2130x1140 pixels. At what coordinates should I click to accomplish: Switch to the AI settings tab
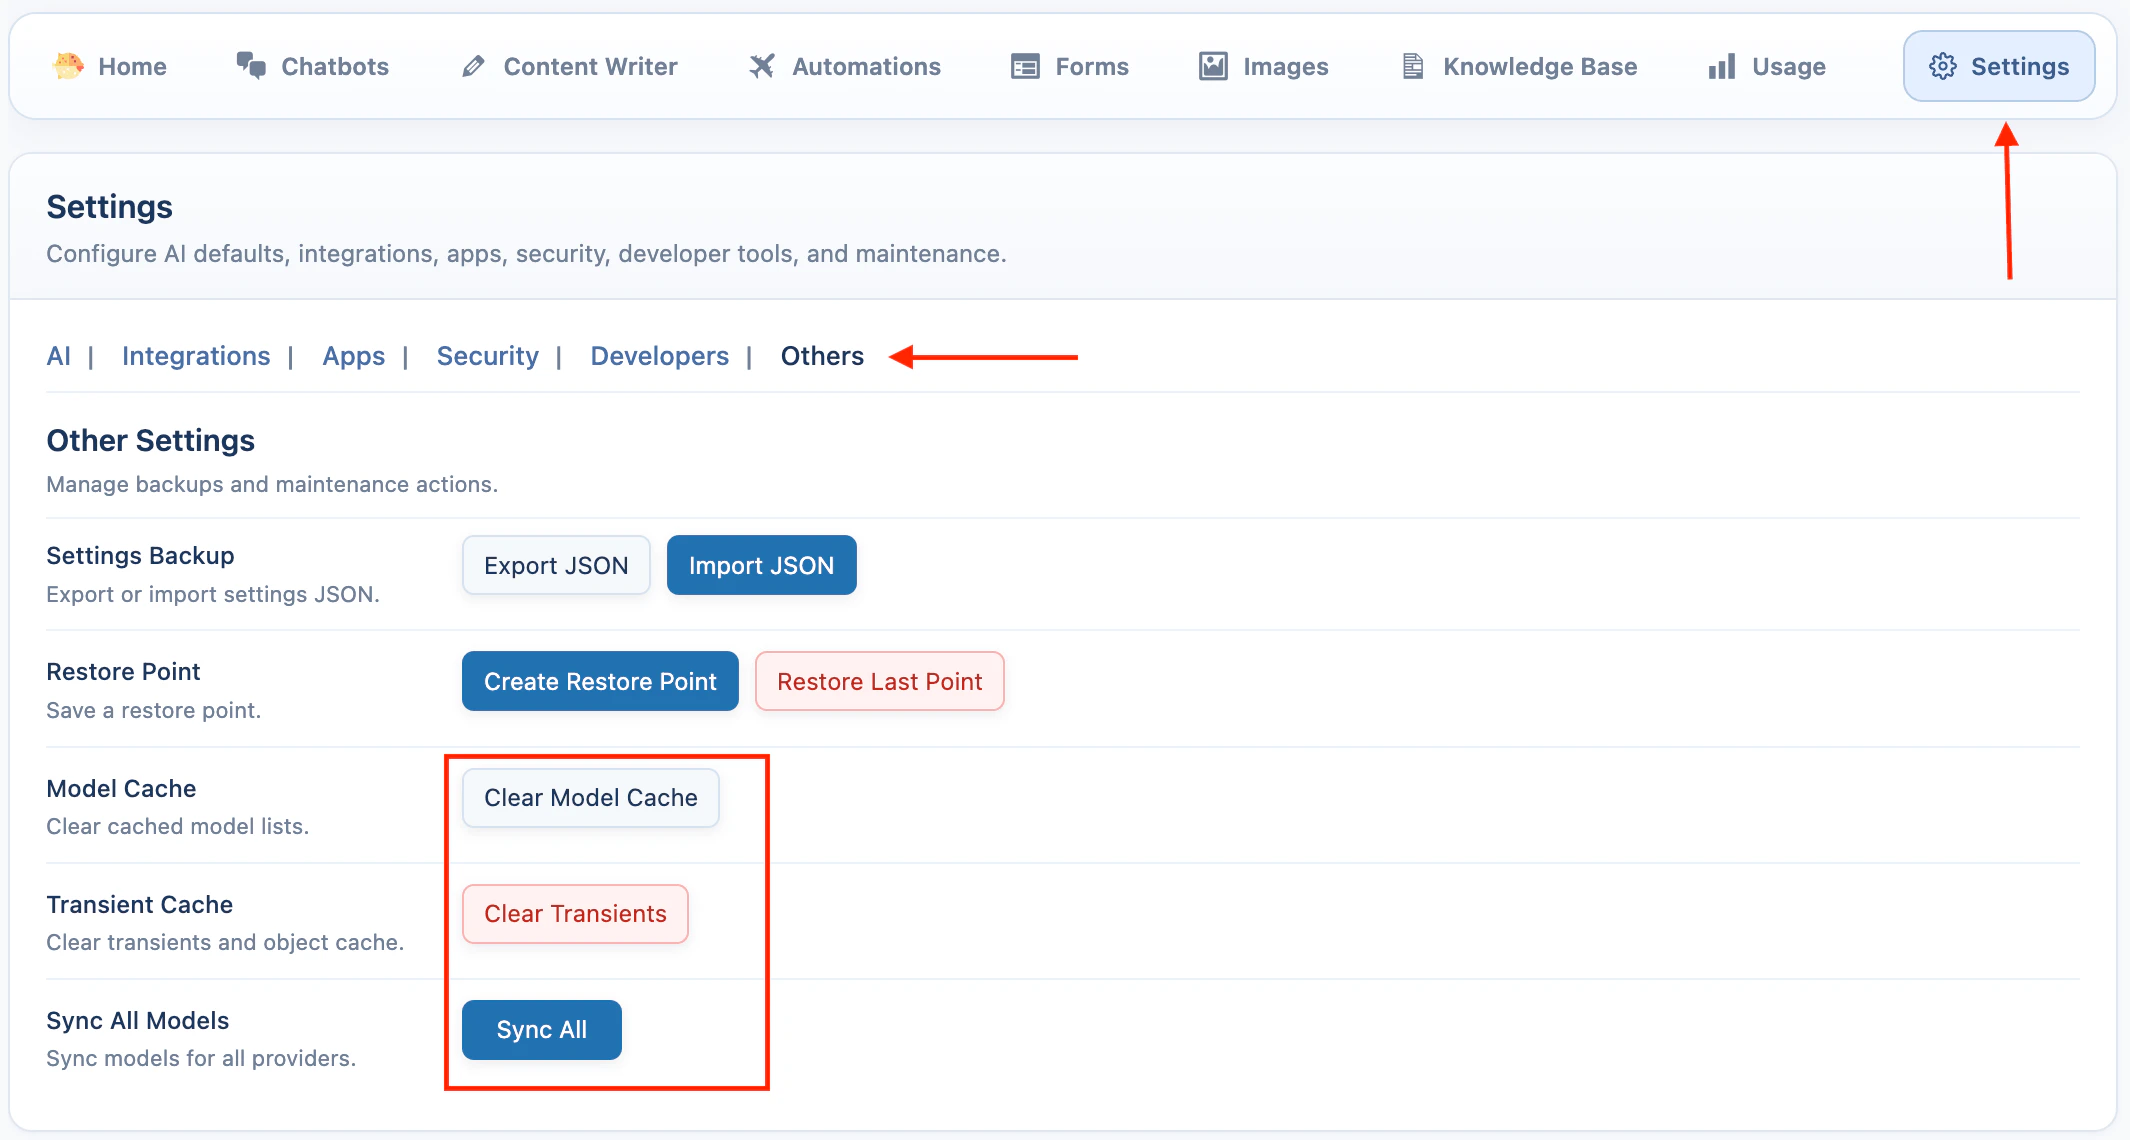(x=58, y=356)
